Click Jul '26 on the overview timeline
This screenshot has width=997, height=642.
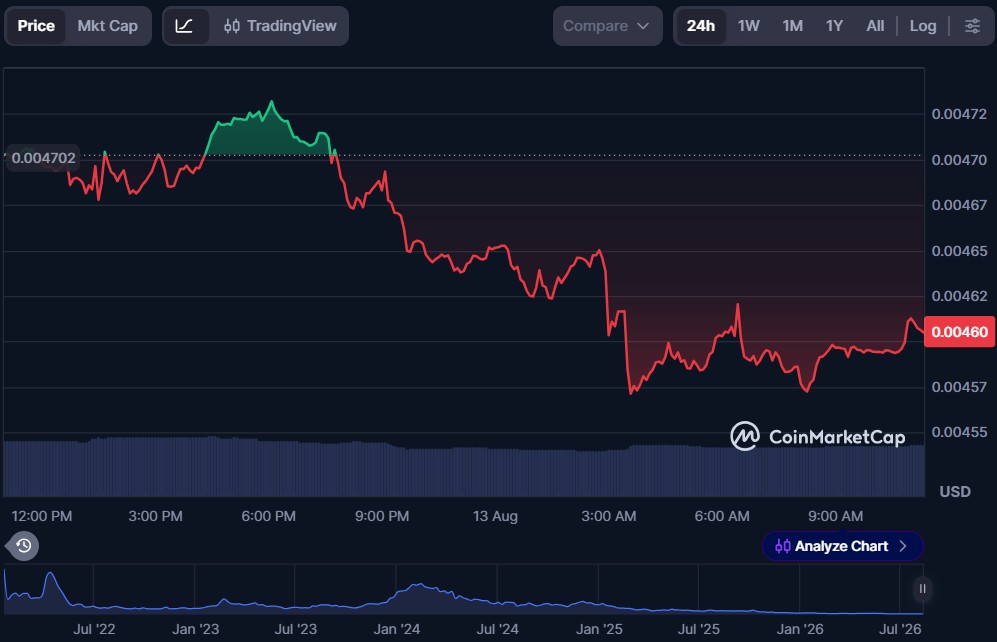(900, 629)
